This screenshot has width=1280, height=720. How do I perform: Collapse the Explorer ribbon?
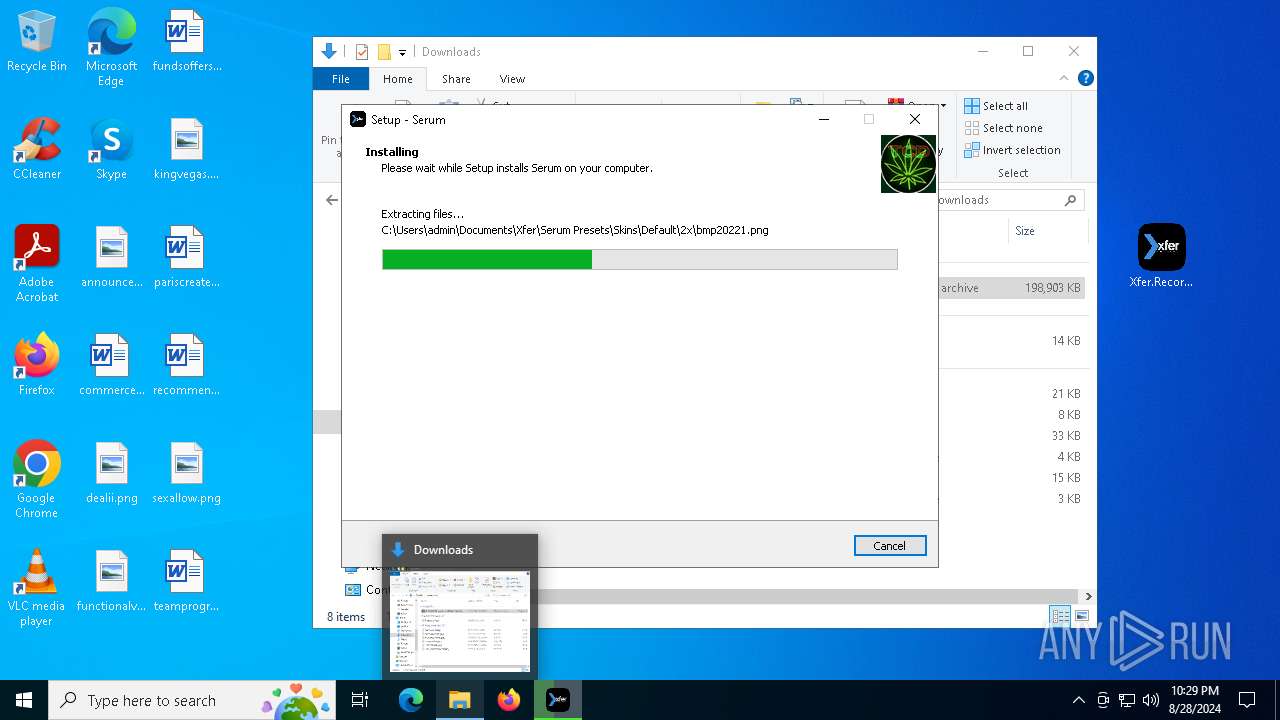(1065, 78)
